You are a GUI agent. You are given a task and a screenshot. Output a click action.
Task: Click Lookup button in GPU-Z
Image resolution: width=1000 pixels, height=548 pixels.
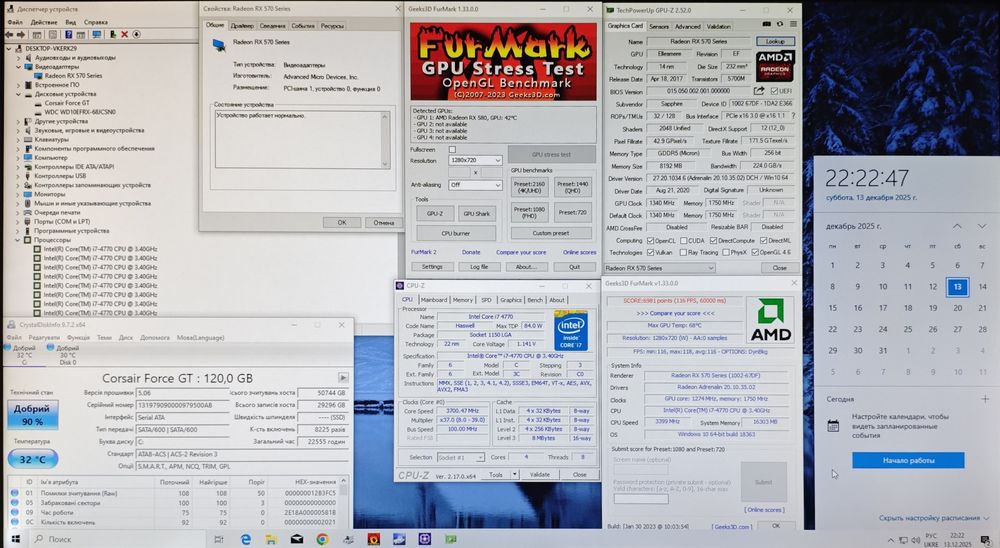click(x=775, y=41)
